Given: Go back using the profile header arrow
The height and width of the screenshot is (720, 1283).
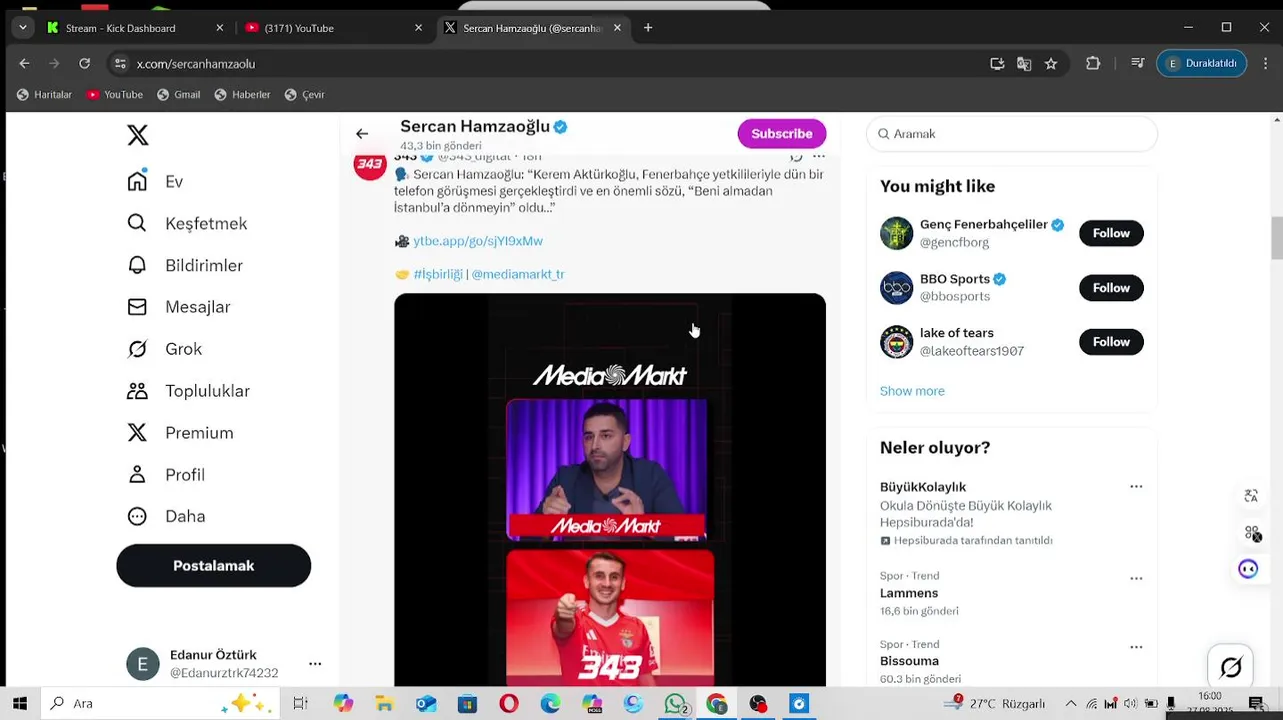Looking at the screenshot, I should point(362,134).
